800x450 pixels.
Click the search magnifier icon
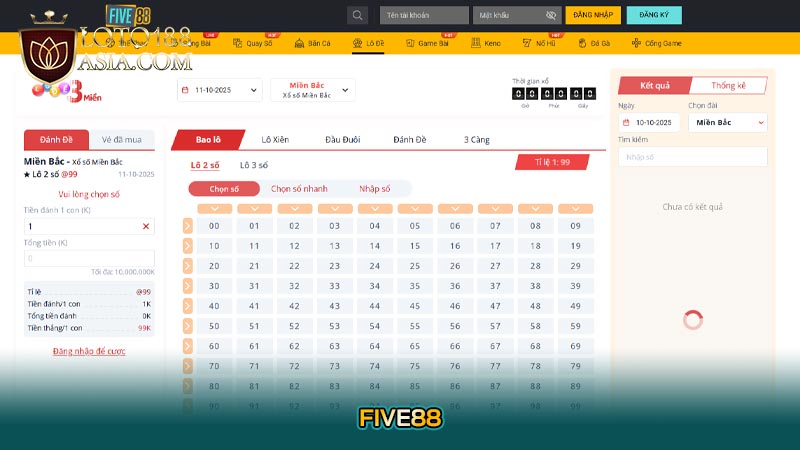pos(358,15)
